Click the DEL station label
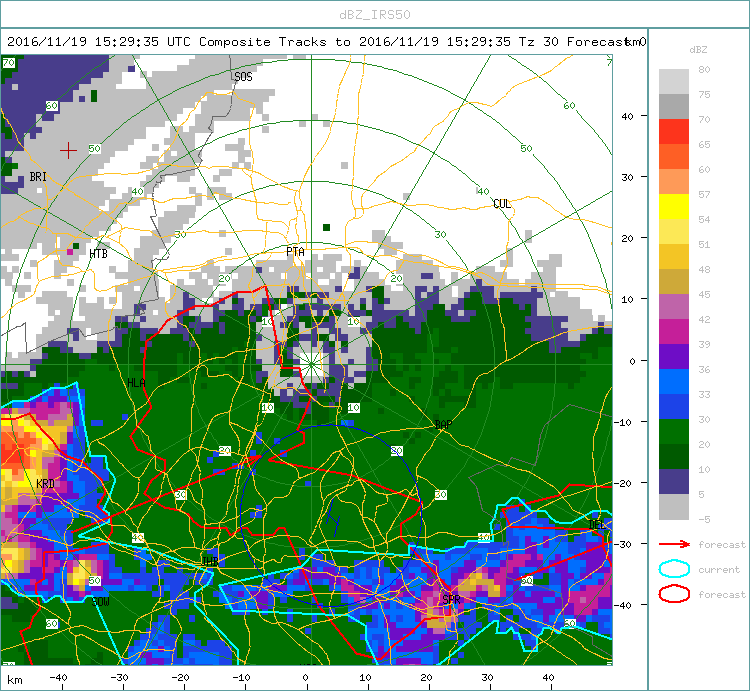This screenshot has width=750, height=691. [596, 524]
